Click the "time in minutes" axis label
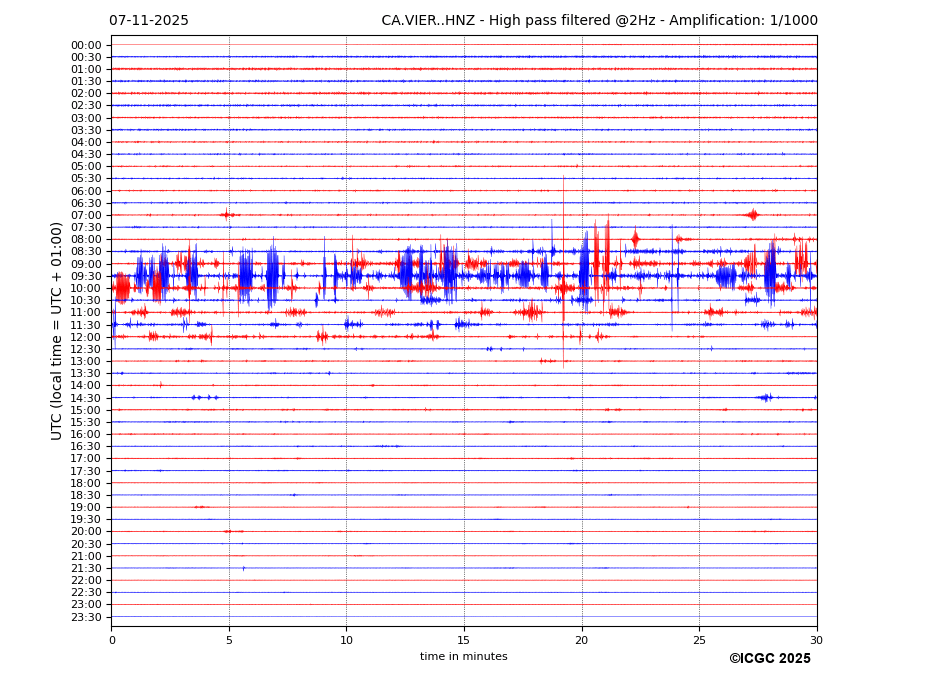Screen dimensions: 927x696 (463, 656)
